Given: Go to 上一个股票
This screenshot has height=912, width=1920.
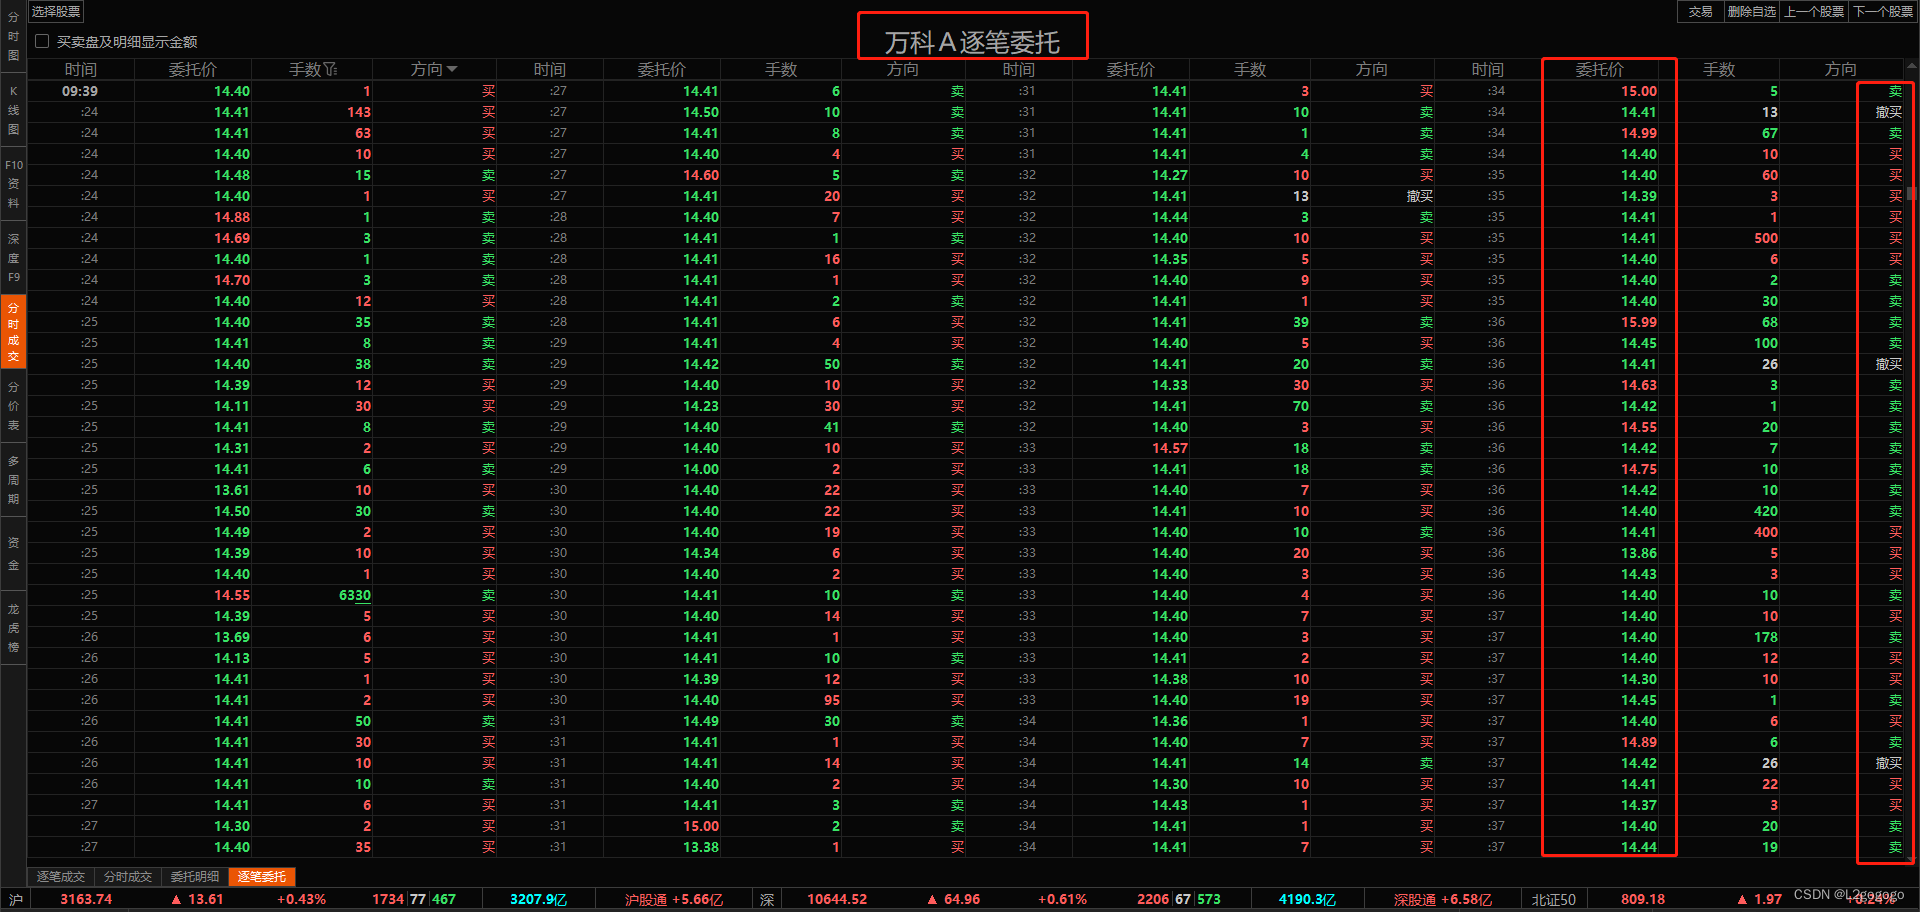Looking at the screenshot, I should point(1814,11).
